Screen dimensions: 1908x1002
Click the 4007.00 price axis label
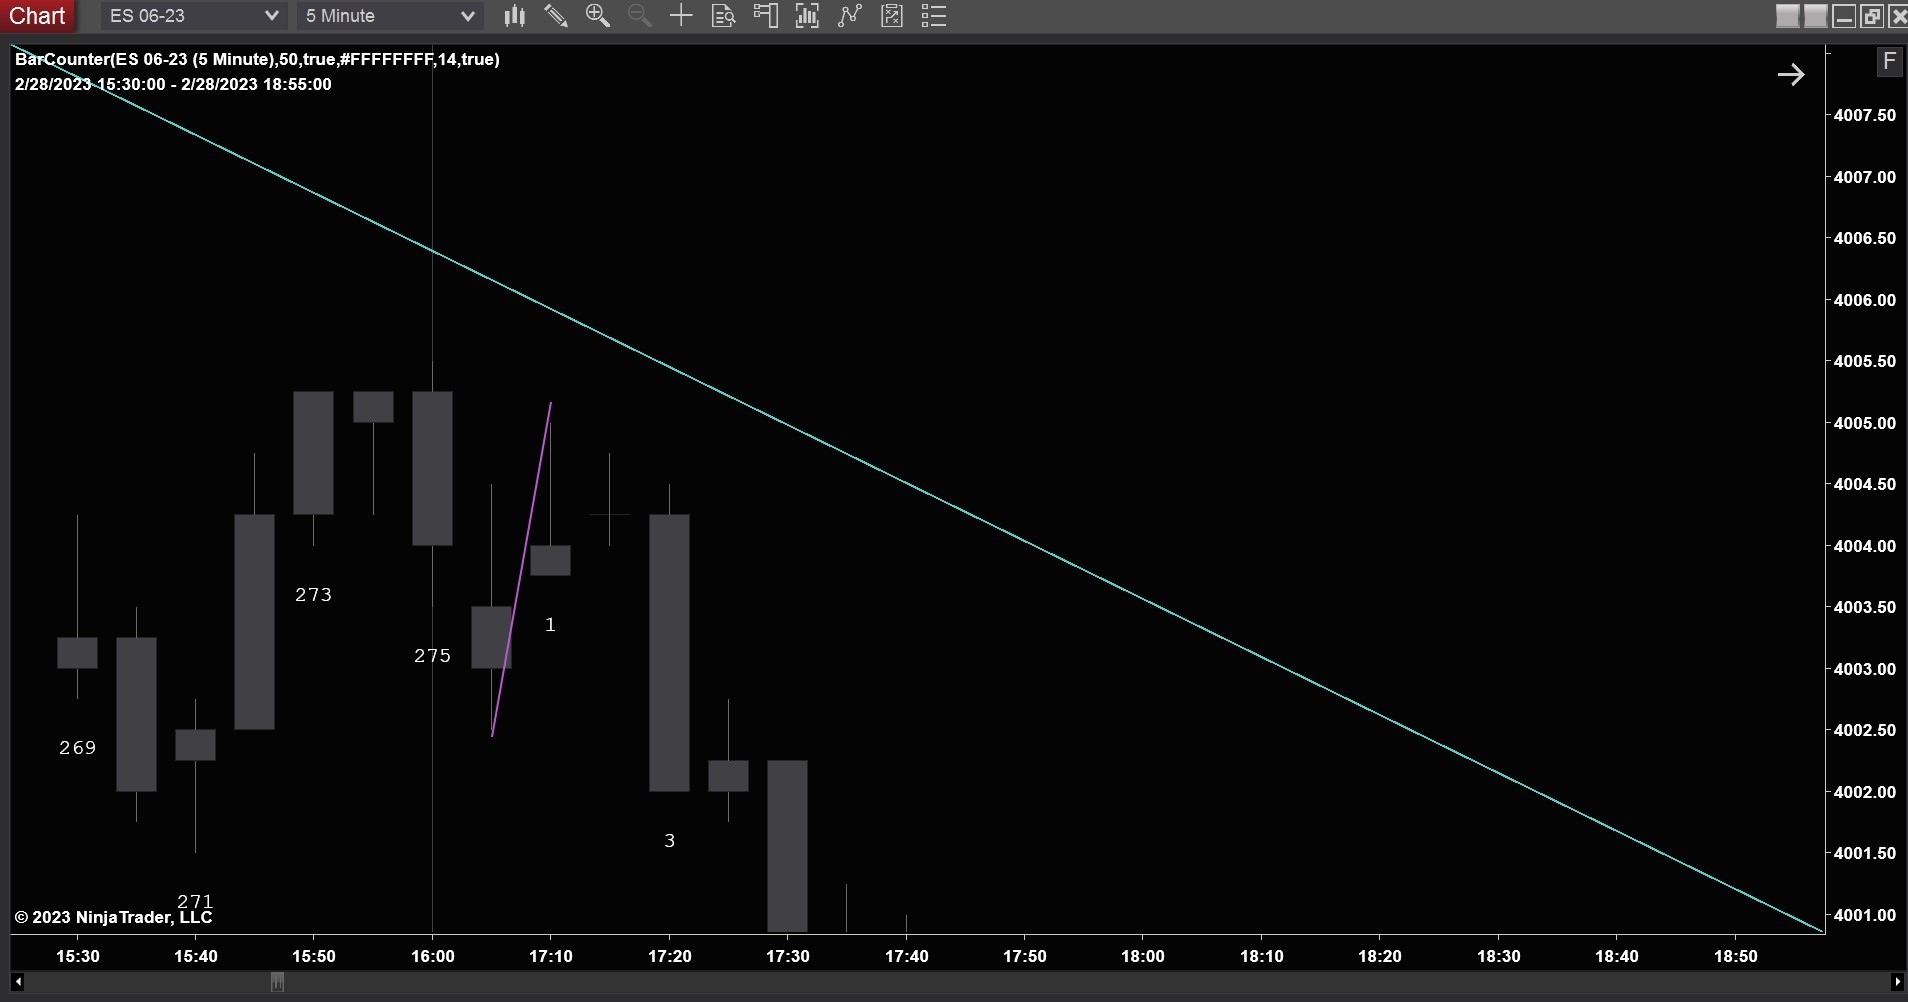[1864, 177]
